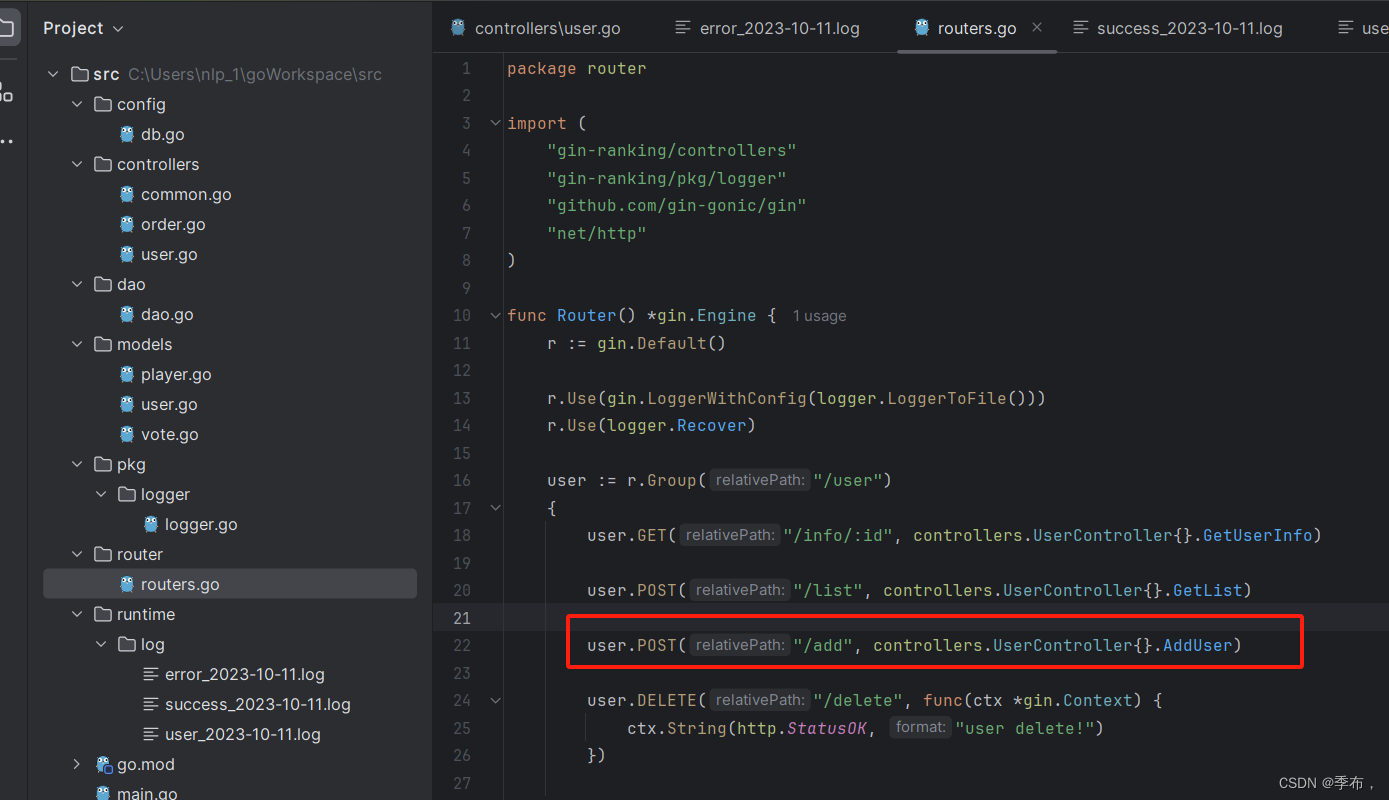Image resolution: width=1389 pixels, height=800 pixels.
Task: Click the controllers folder icon
Action: 103,164
